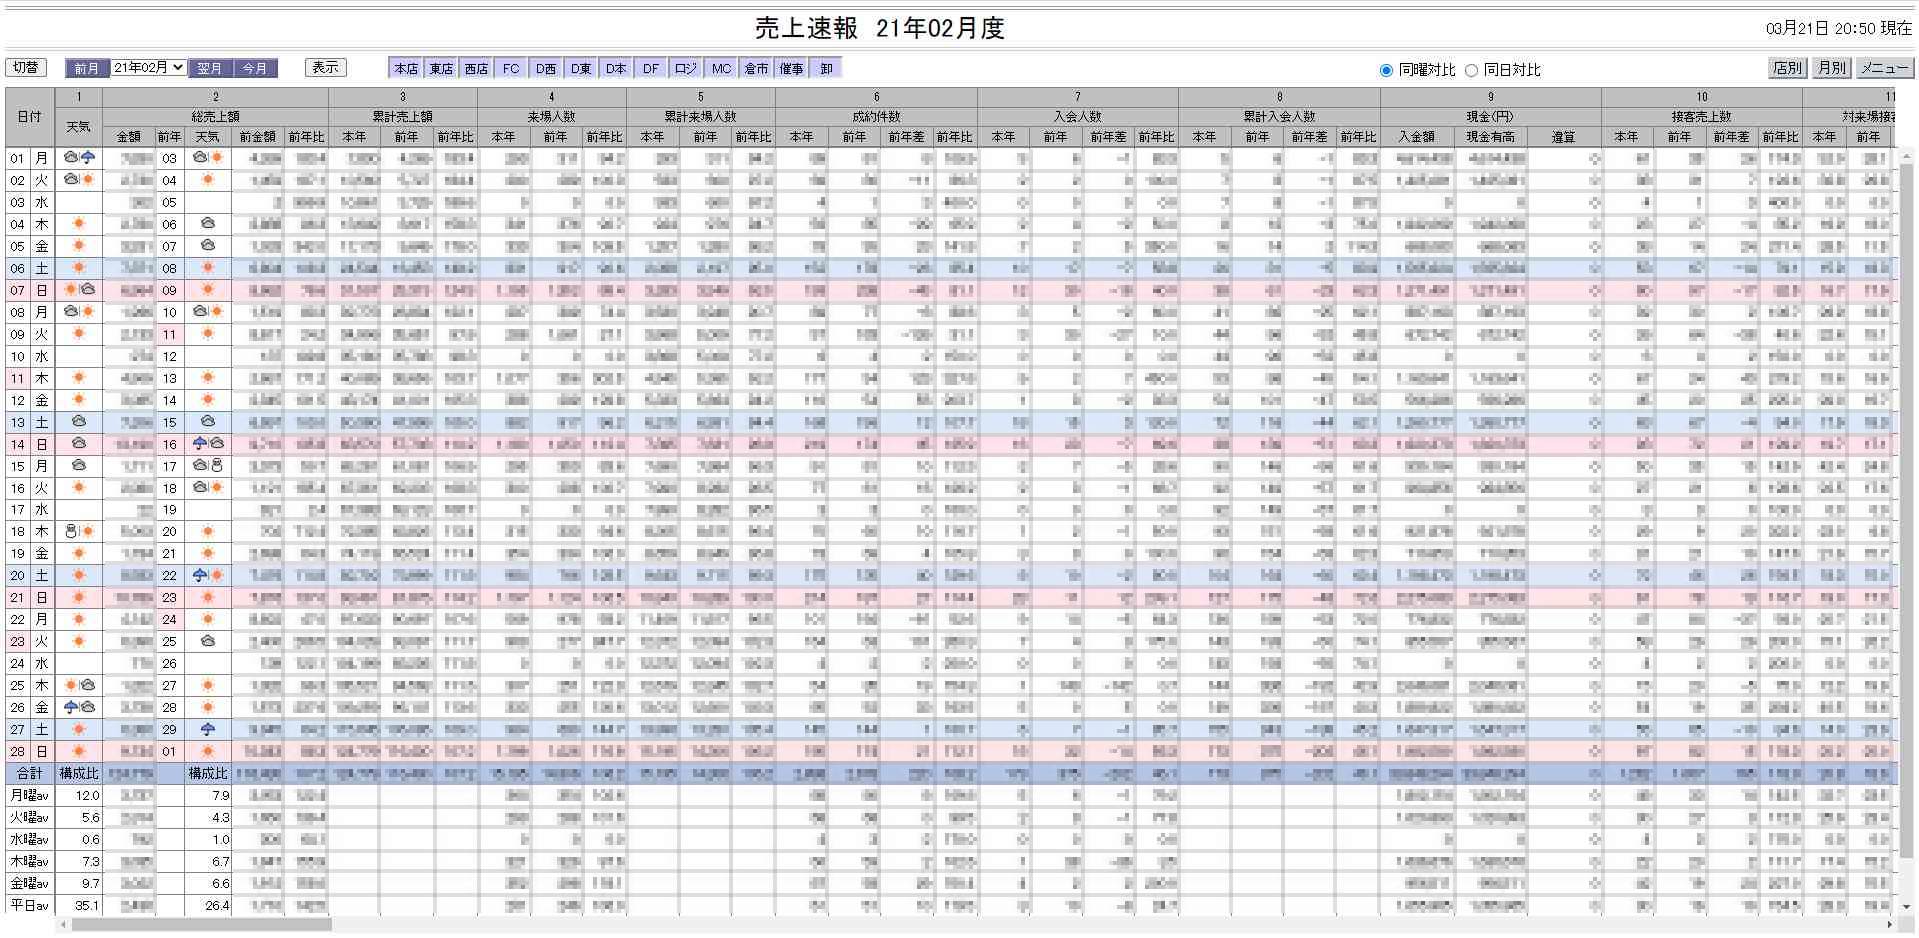
Task: Open the MC tab
Action: click(721, 68)
